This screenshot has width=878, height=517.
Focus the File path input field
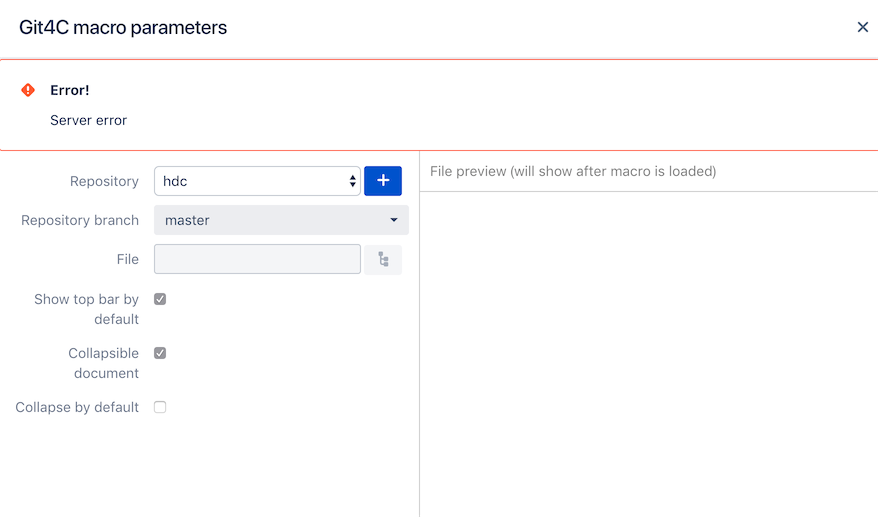(258, 259)
